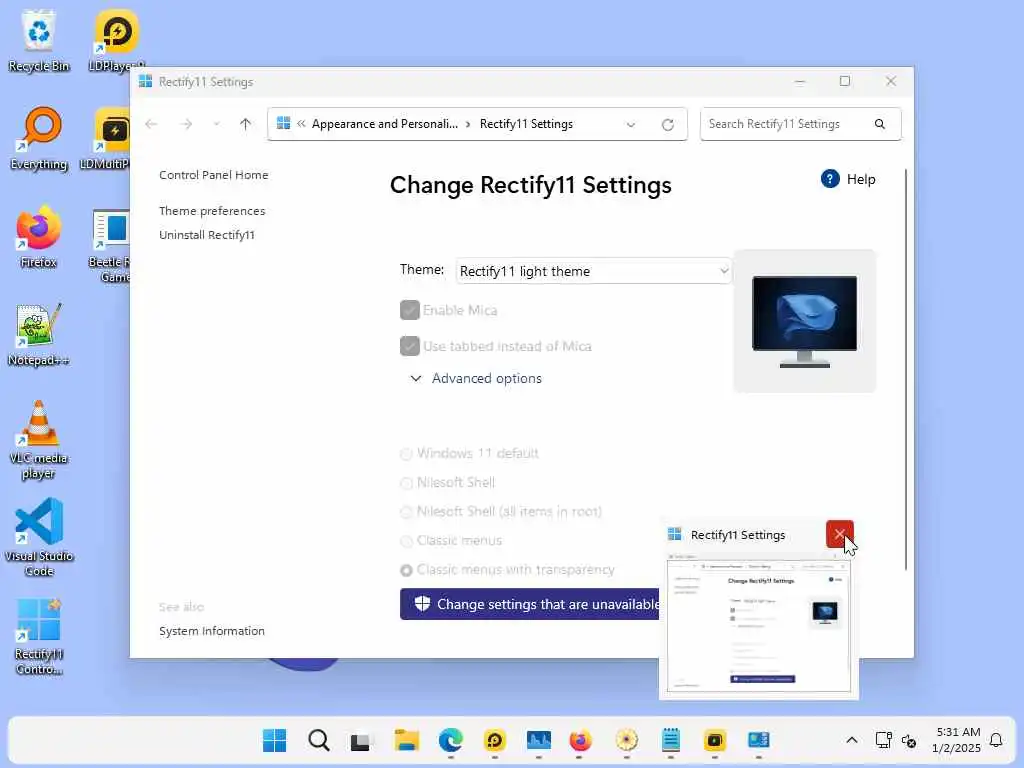Screen dimensions: 1024x768
Task: Open the Everything desktop shortcut
Action: tap(39, 139)
